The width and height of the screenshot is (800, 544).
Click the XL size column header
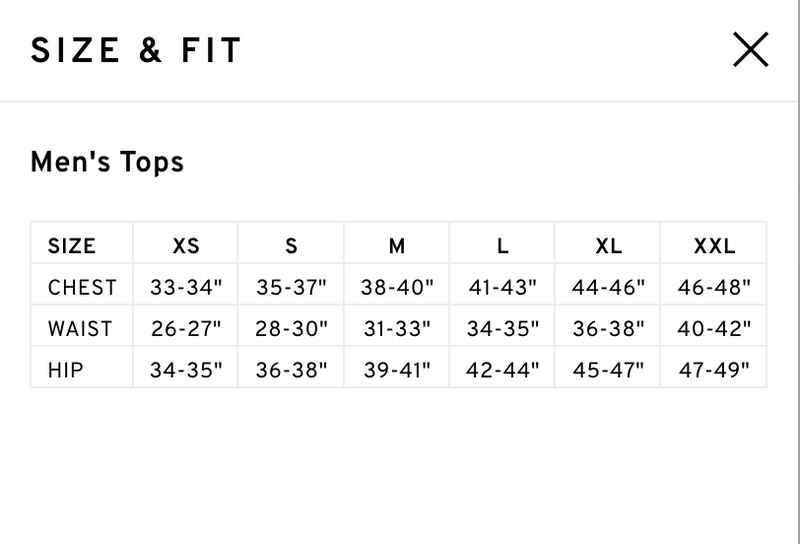(x=608, y=246)
